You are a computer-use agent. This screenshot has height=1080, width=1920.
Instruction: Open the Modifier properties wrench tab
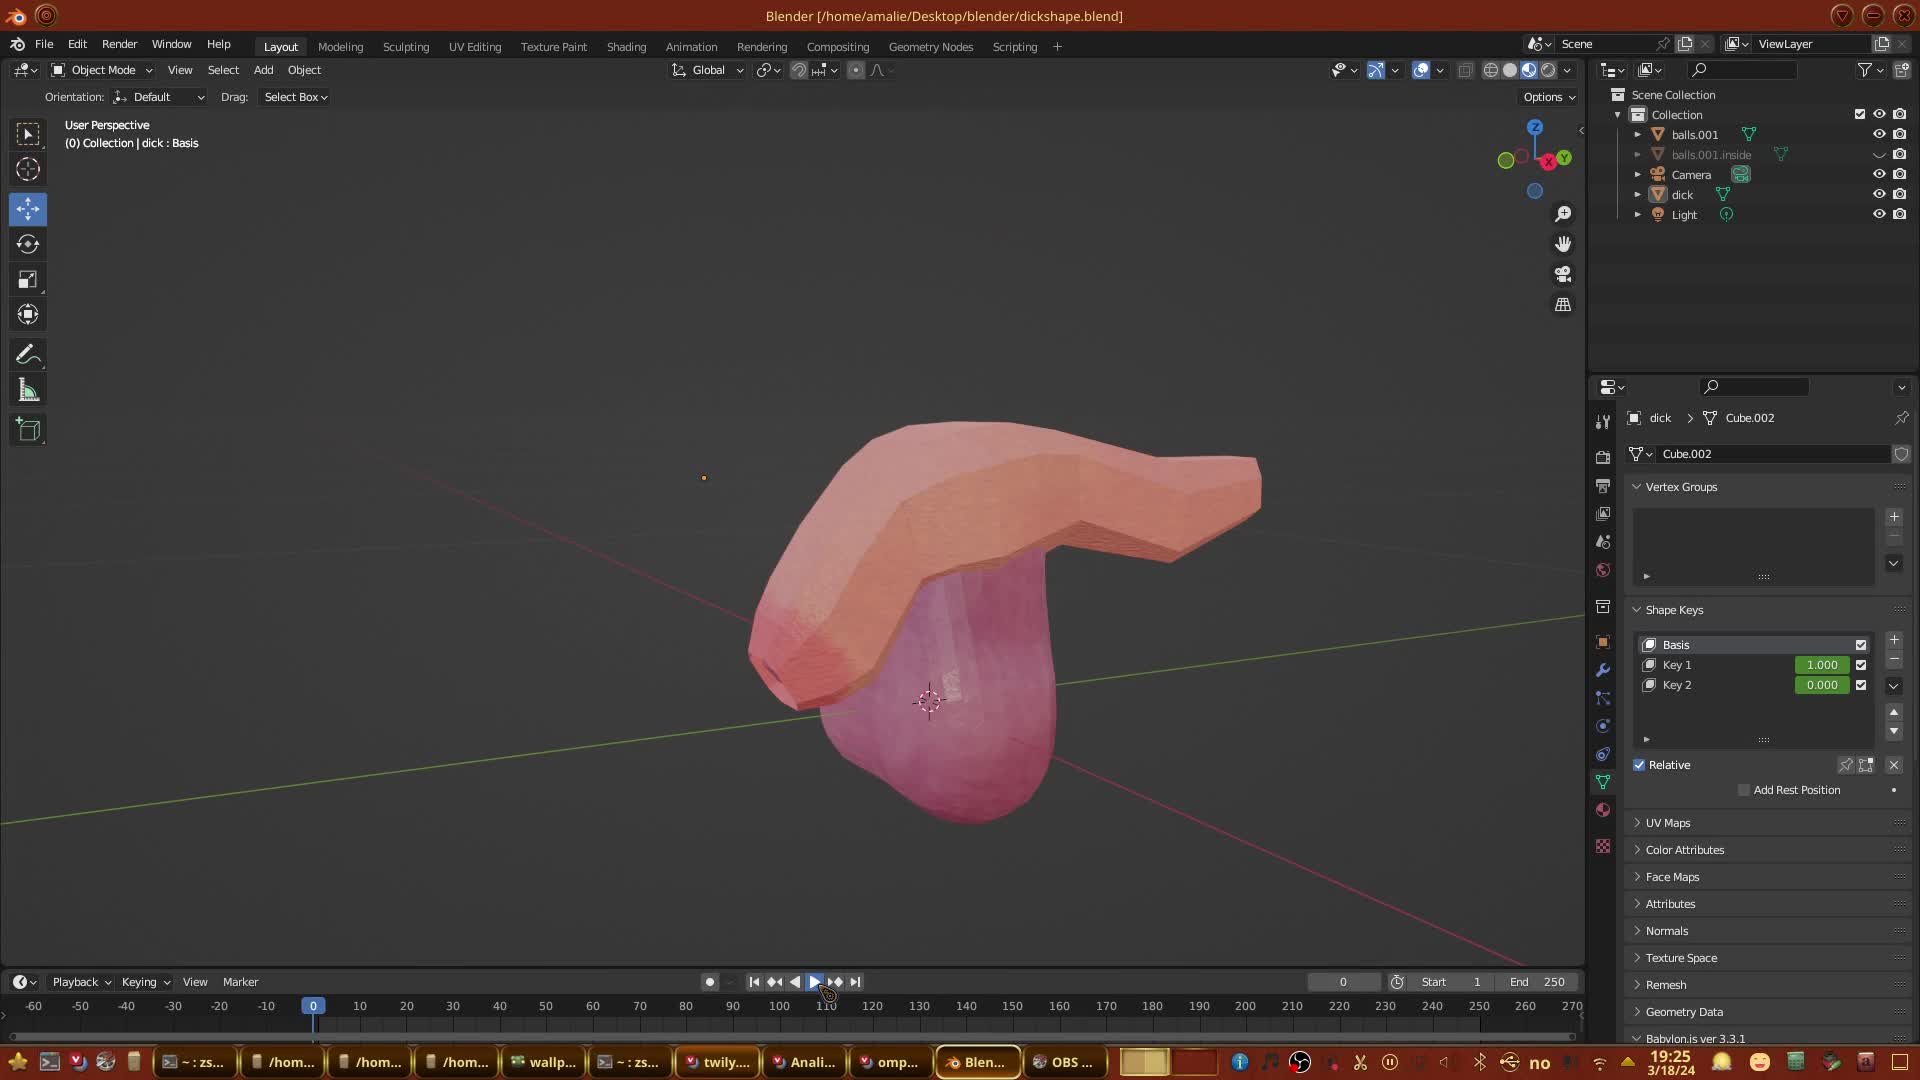click(x=1603, y=670)
